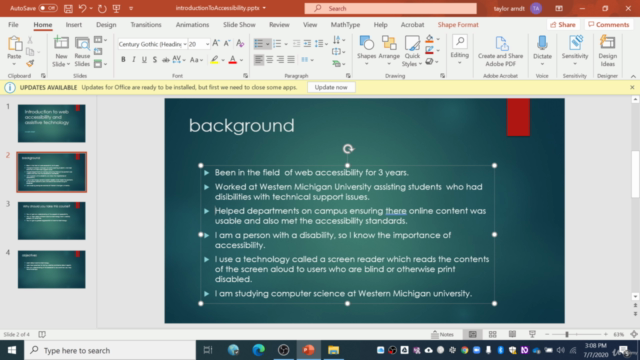Apply the yellow text highlight color
Screen dimensions: 640x360
point(215,60)
